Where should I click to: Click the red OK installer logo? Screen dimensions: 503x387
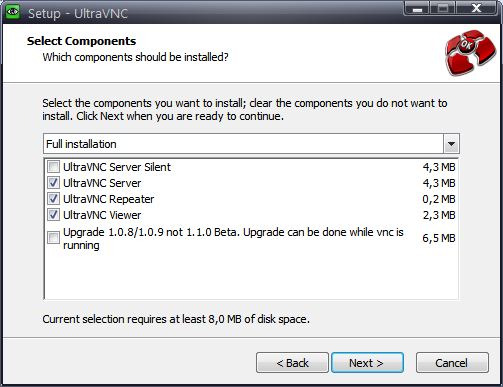[470, 52]
